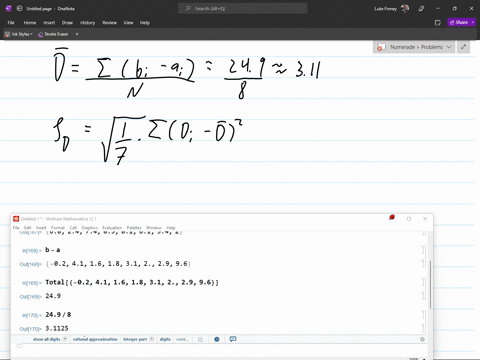Expand the arrow beside 'show all digits'

65,339
